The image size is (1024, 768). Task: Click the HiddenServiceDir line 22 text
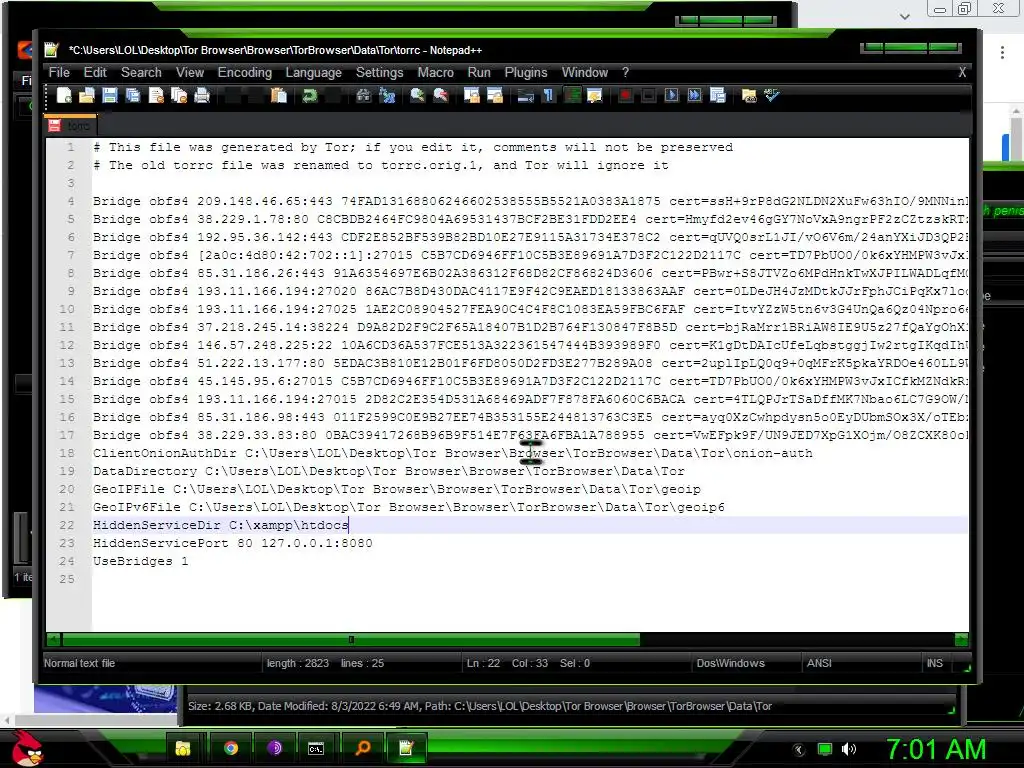[x=221, y=525]
